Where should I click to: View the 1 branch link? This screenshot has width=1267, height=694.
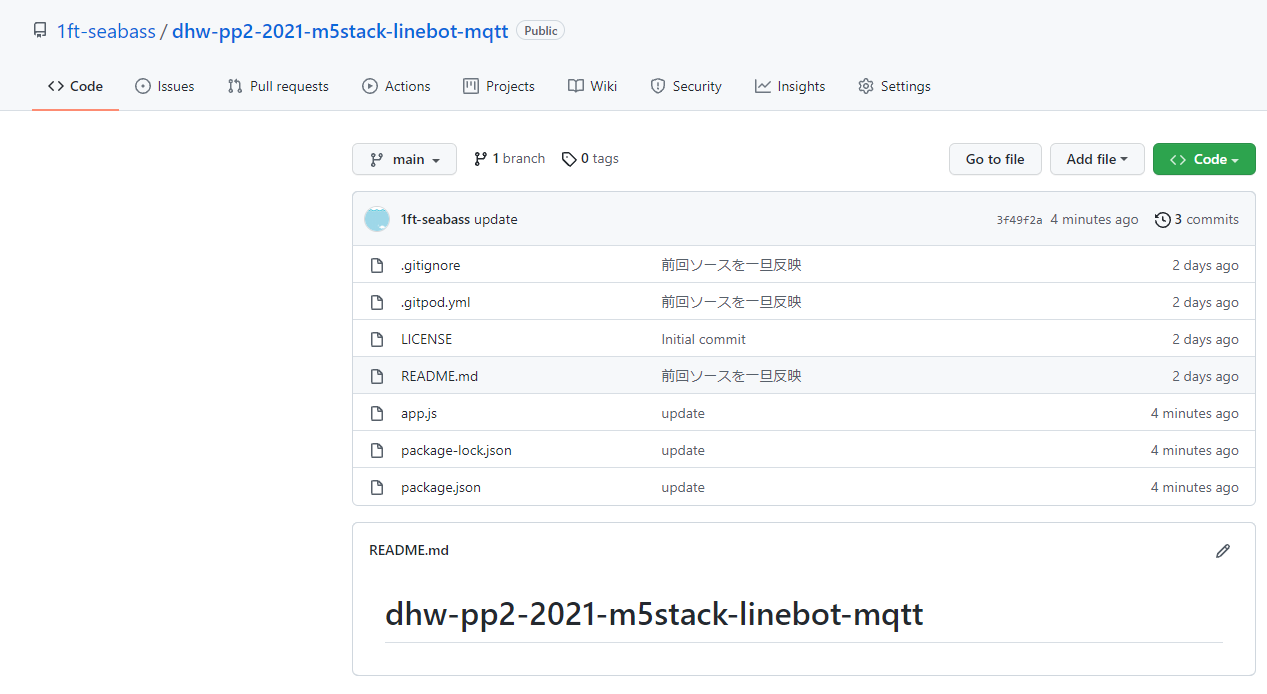(509, 158)
